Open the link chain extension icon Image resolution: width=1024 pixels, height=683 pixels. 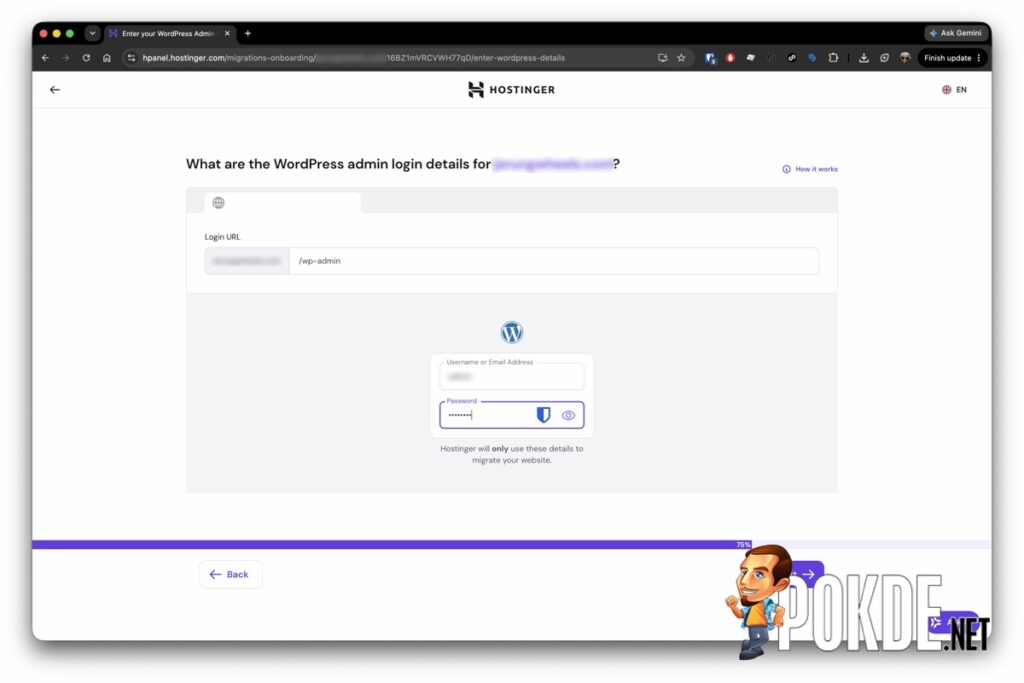tap(792, 57)
